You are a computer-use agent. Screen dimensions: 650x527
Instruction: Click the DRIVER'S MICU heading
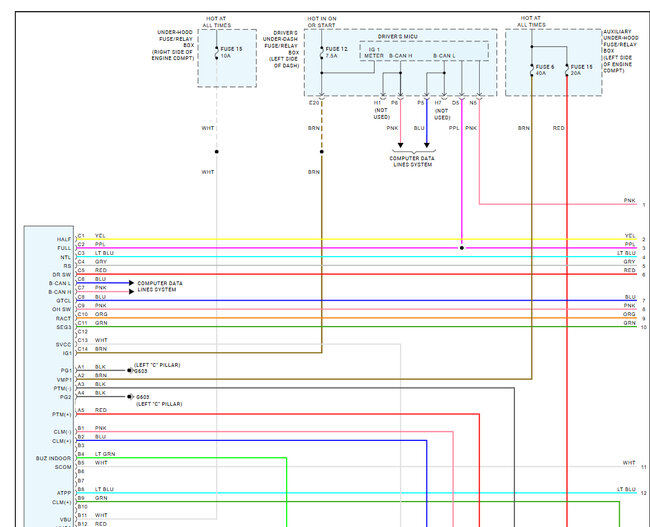point(397,36)
